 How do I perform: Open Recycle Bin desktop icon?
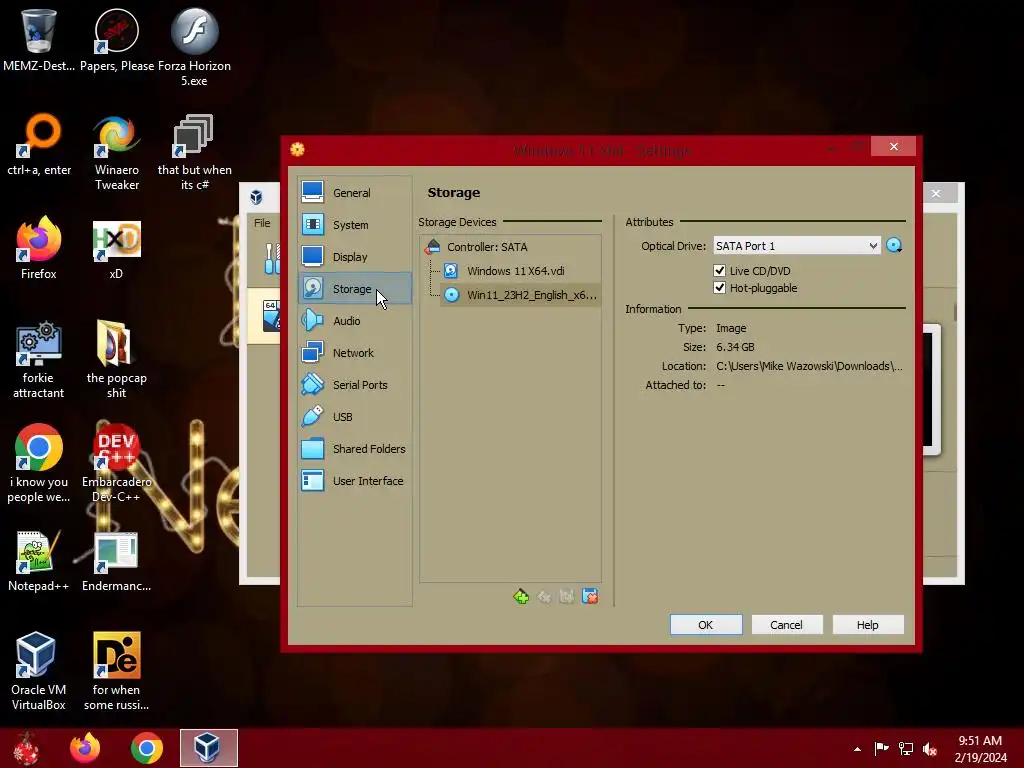39,40
